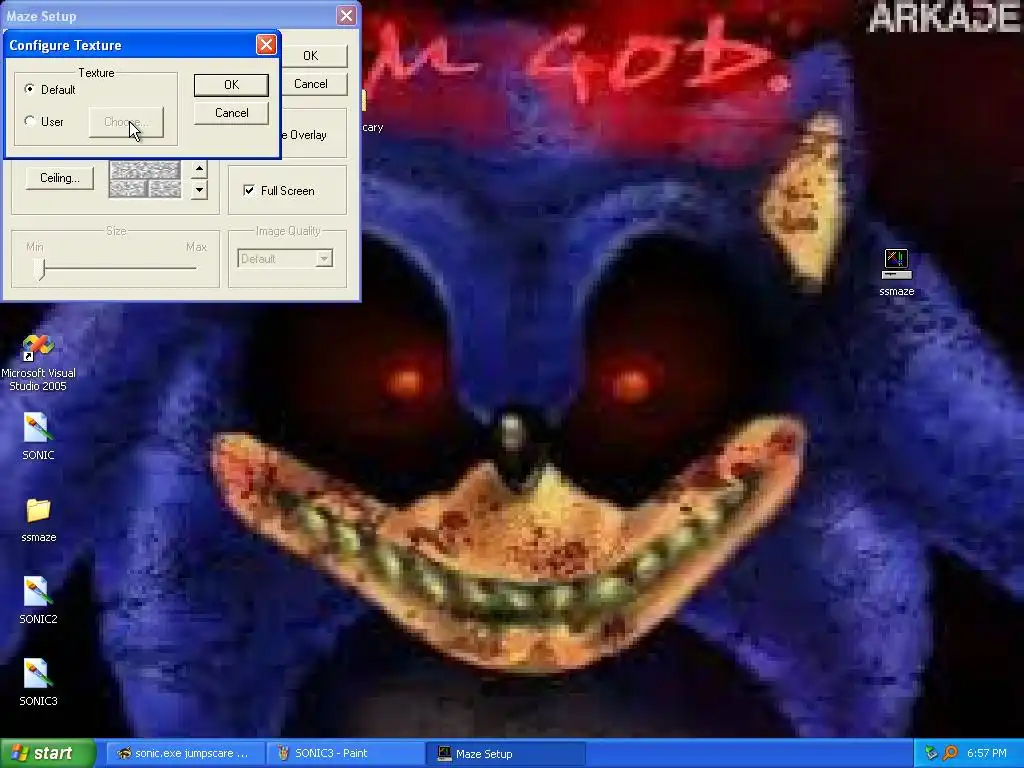Choose the Default texture radio button
The height and width of the screenshot is (768, 1024).
coord(30,89)
